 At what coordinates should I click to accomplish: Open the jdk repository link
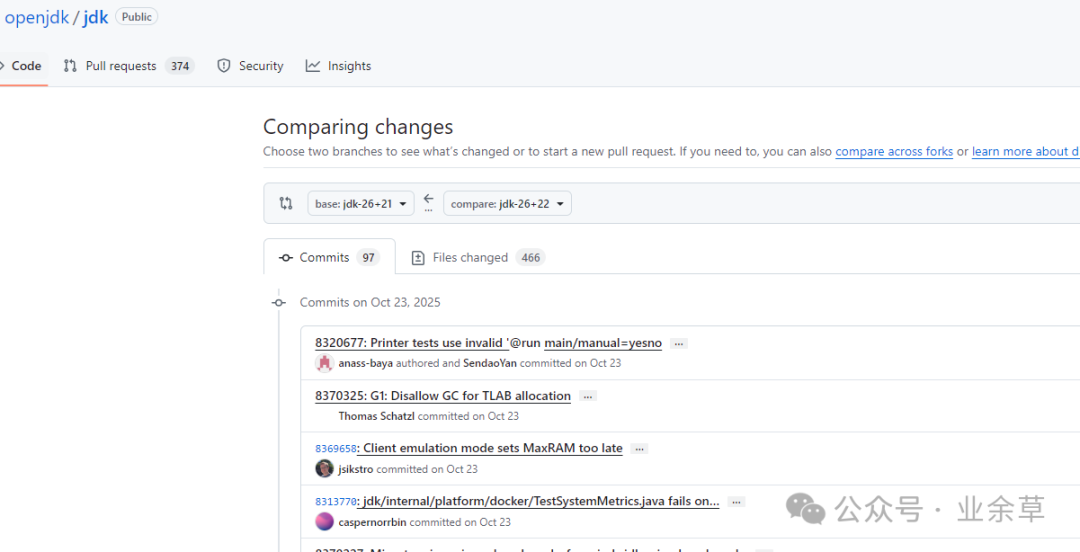pyautogui.click(x=96, y=18)
